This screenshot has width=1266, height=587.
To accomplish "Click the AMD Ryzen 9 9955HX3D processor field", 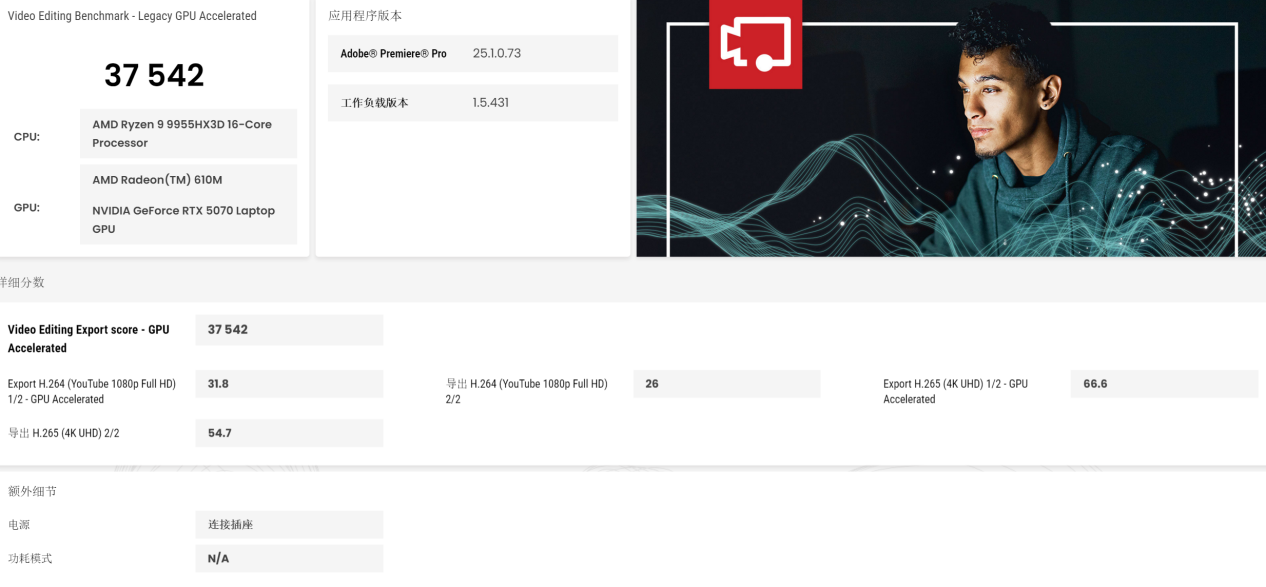I will pos(188,134).
